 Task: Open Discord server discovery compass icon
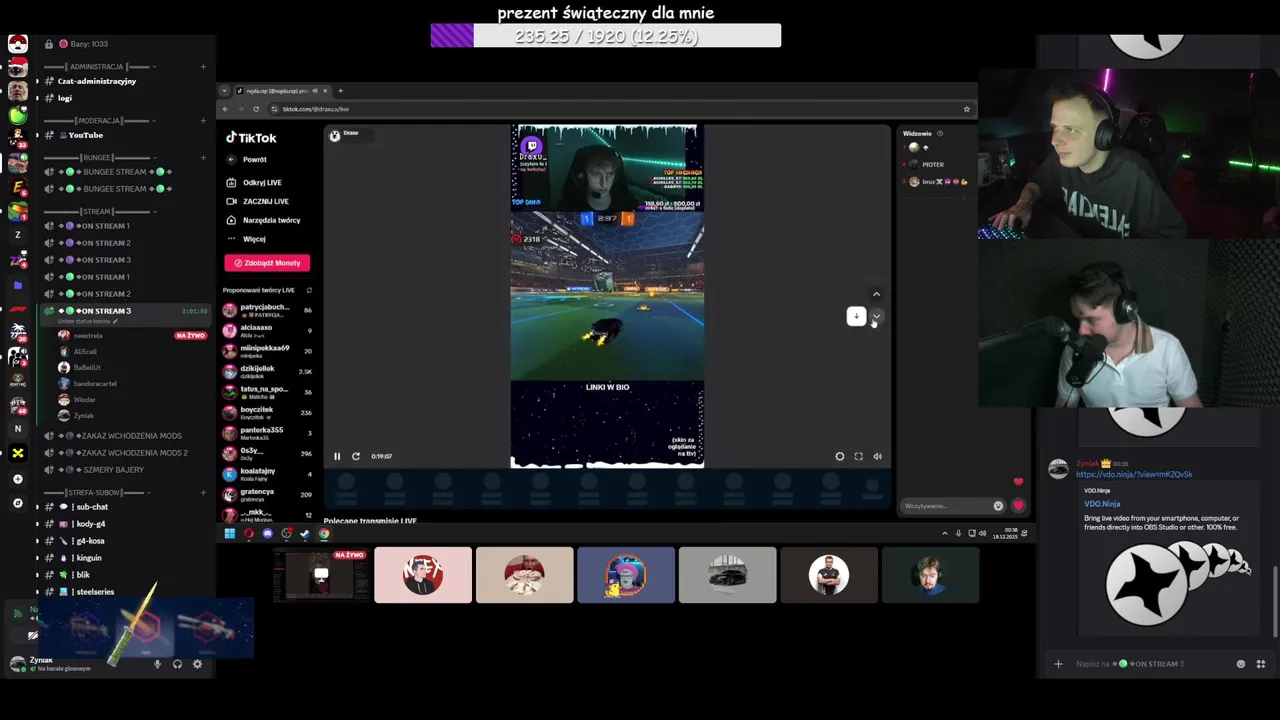pyautogui.click(x=17, y=503)
